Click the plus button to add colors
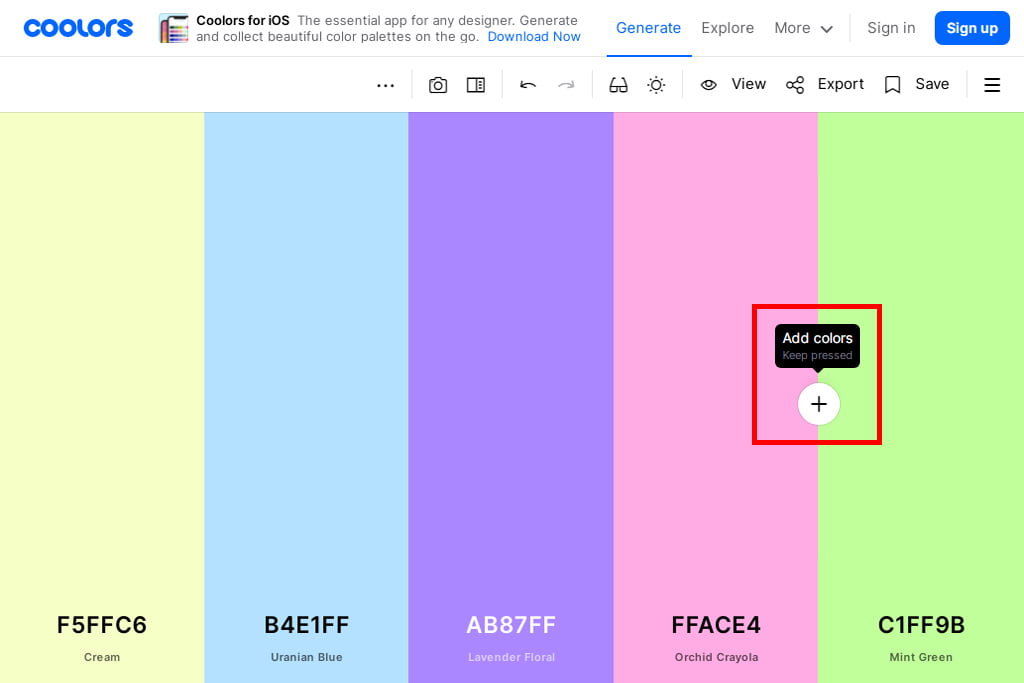Screen dimensions: 1024x683 819,404
